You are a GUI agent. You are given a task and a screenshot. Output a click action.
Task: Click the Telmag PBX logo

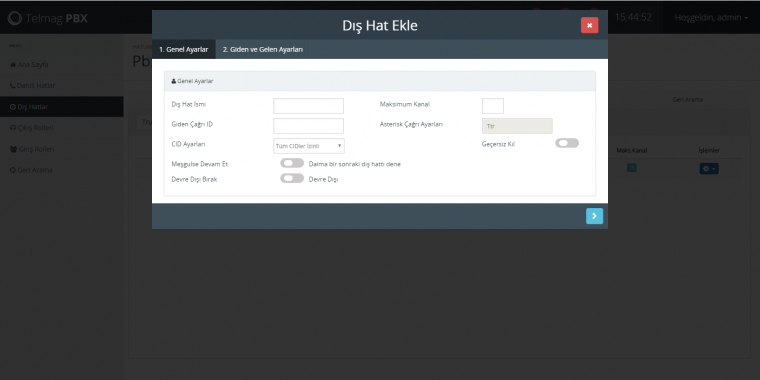[48, 18]
